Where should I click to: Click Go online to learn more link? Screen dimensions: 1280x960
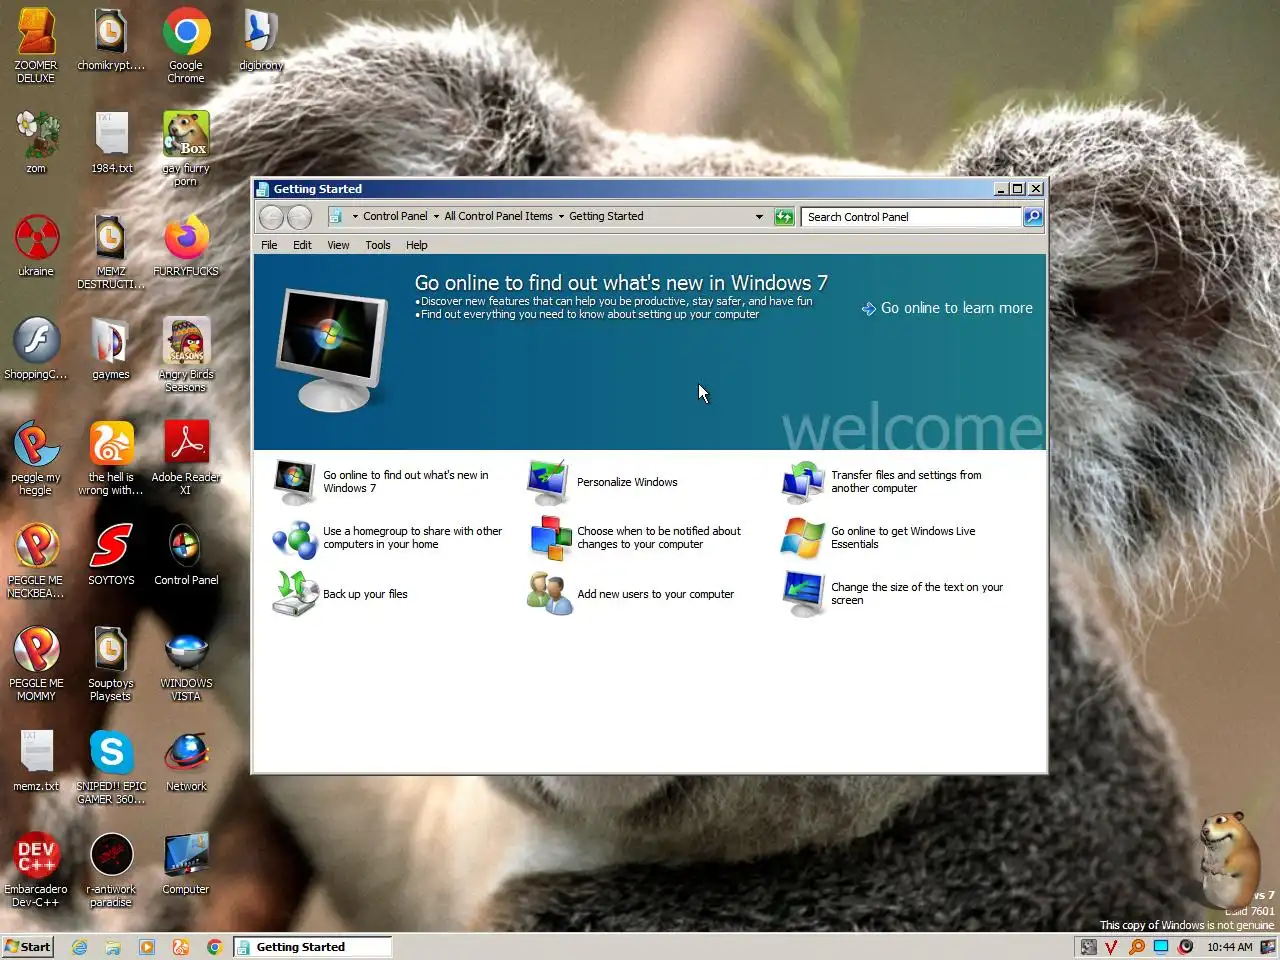pos(947,308)
